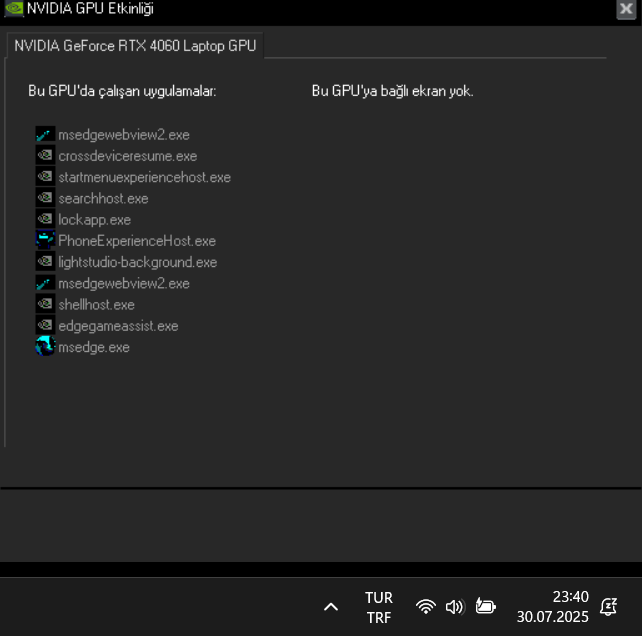Select the crossdeviceresume.exe text
Screen dimensions: 642x636
128,156
